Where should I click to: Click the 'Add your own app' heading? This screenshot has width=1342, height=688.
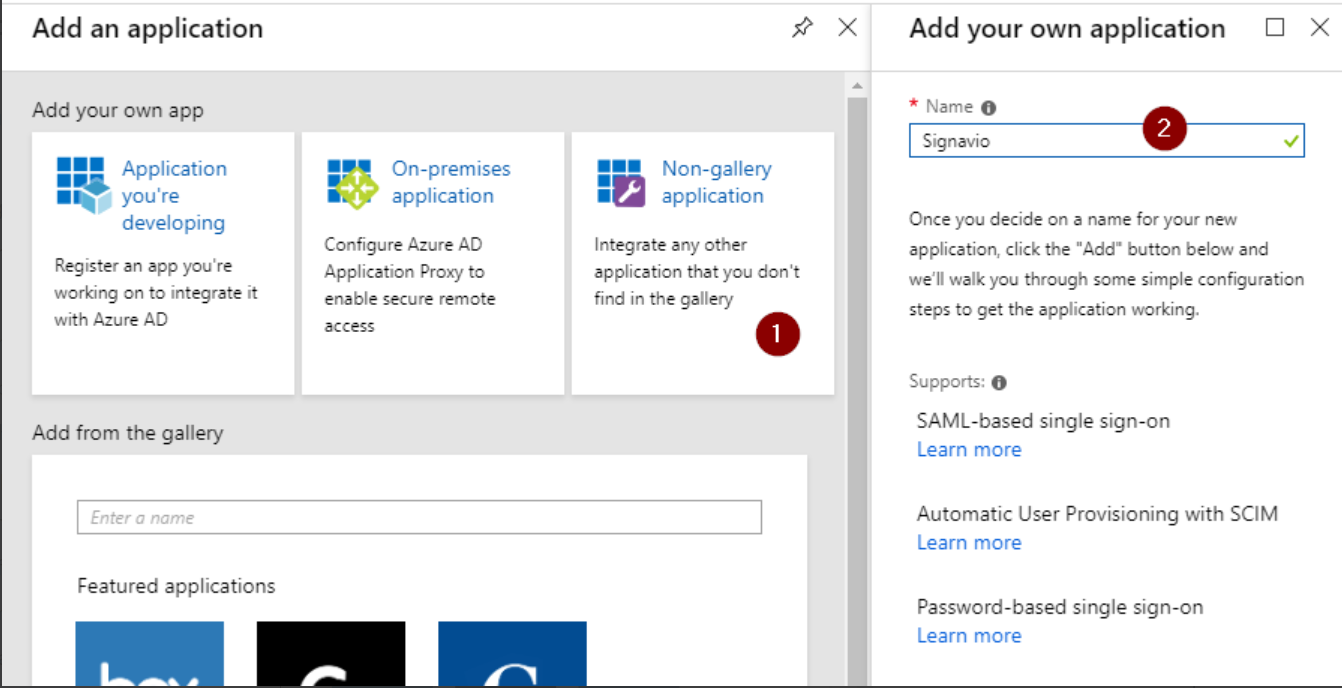118,111
